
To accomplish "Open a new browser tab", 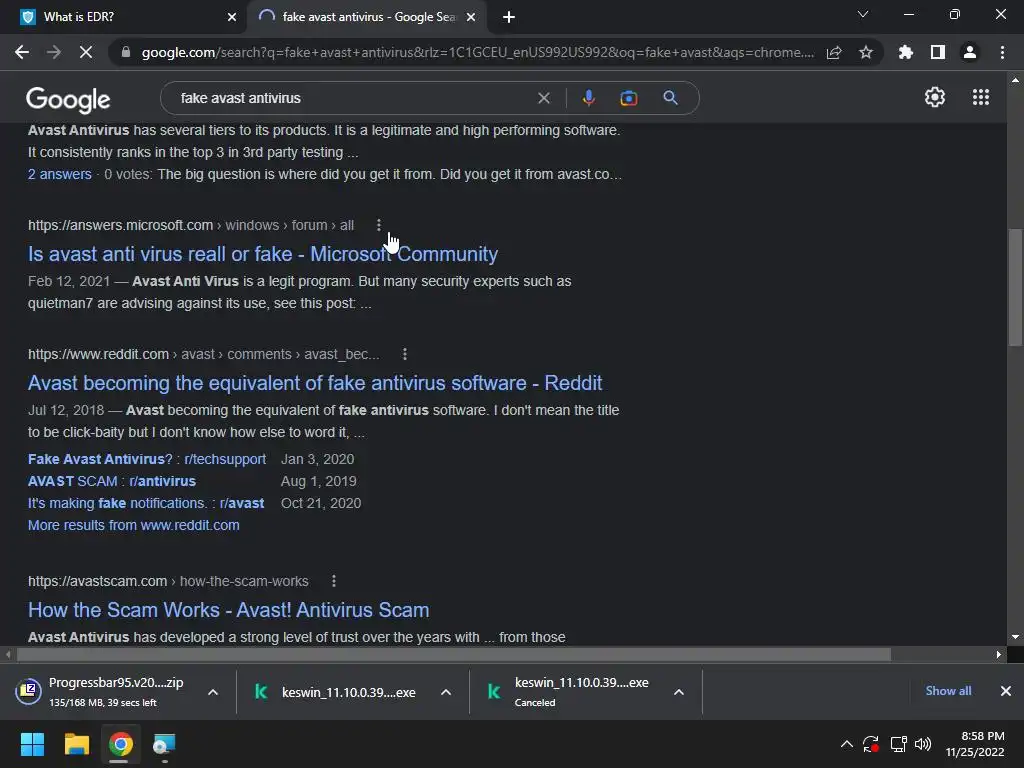I will (x=509, y=17).
